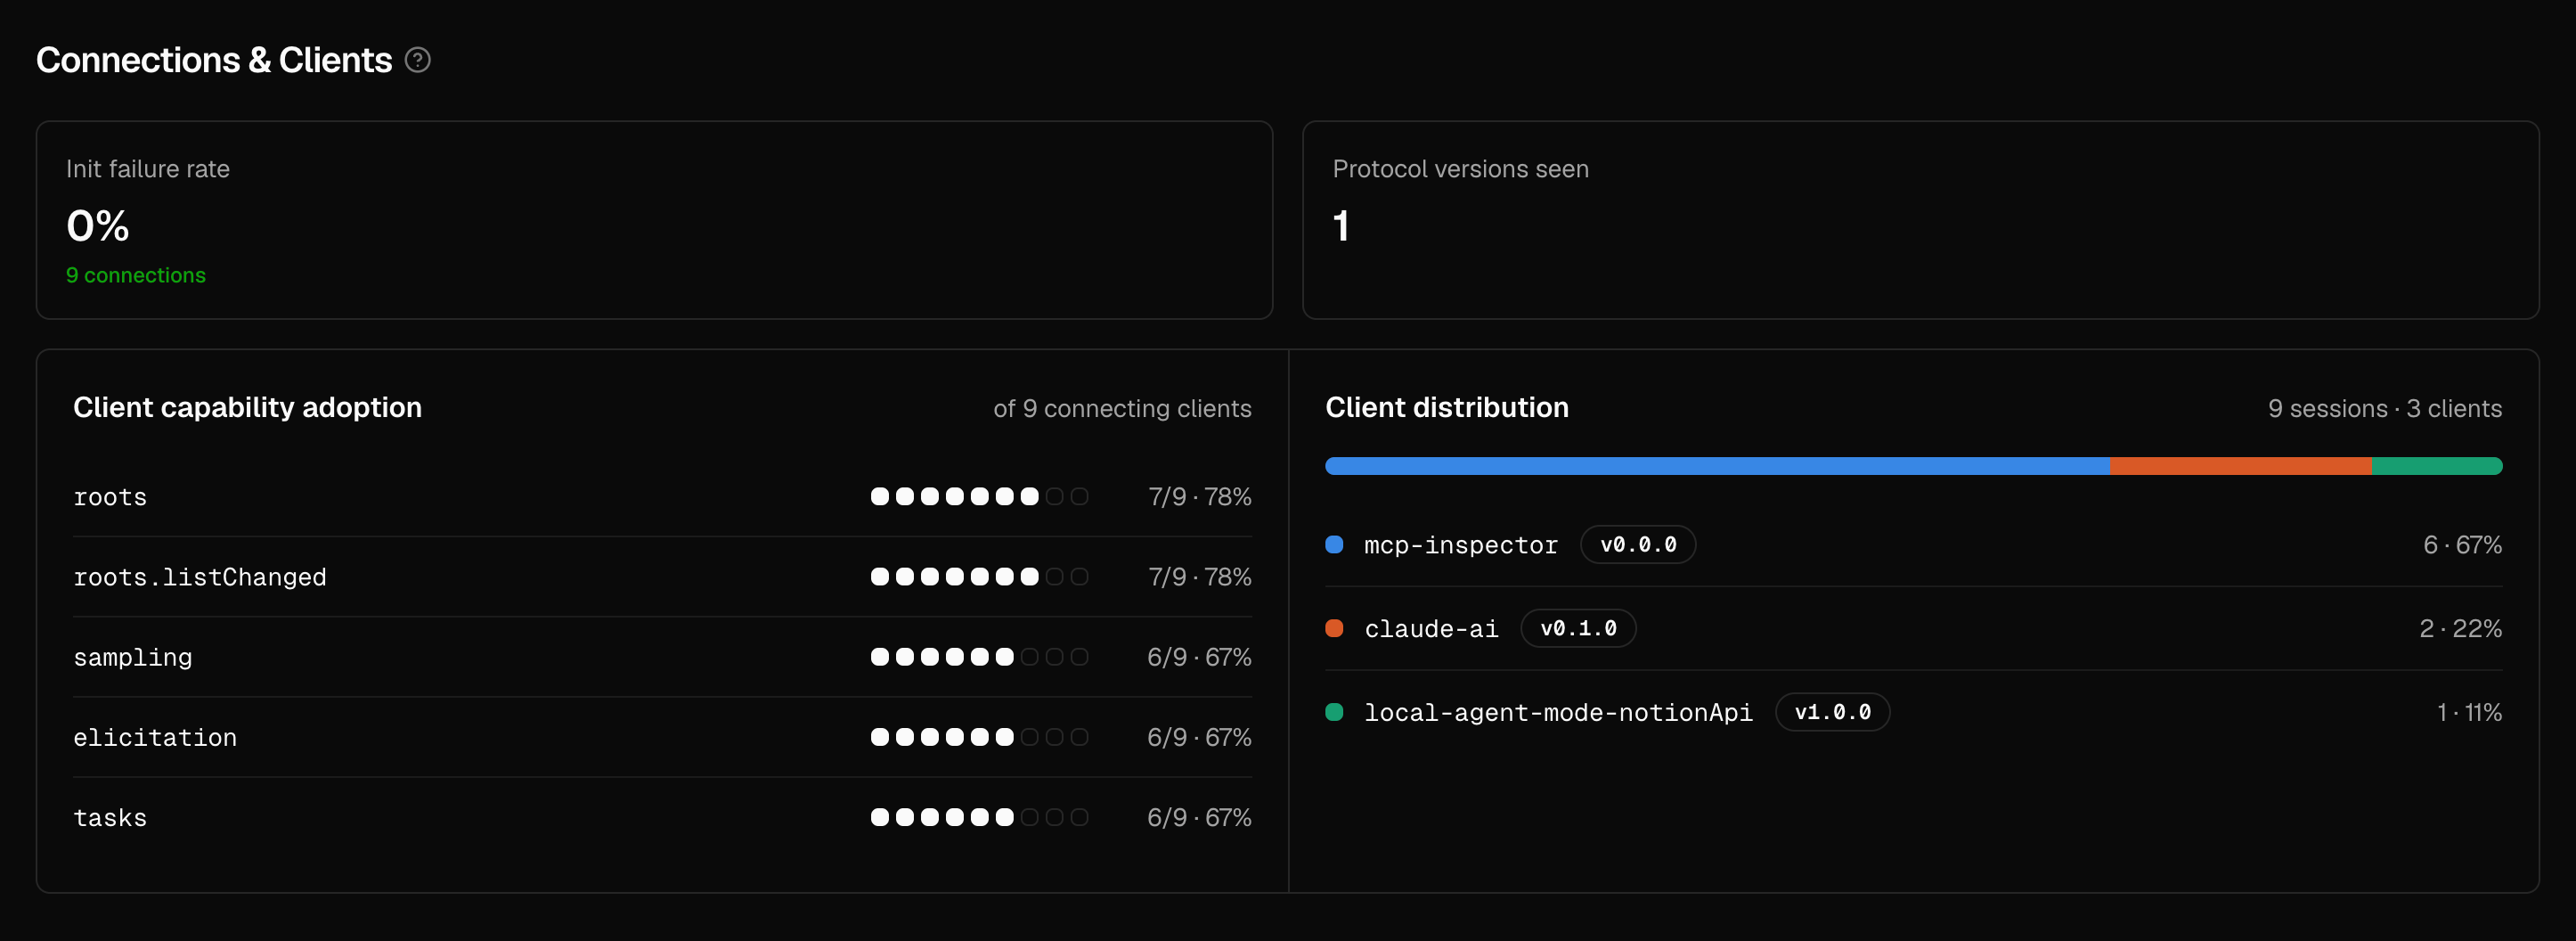Click the v1.0.0 version badge
The width and height of the screenshot is (2576, 941).
pyautogui.click(x=1832, y=713)
